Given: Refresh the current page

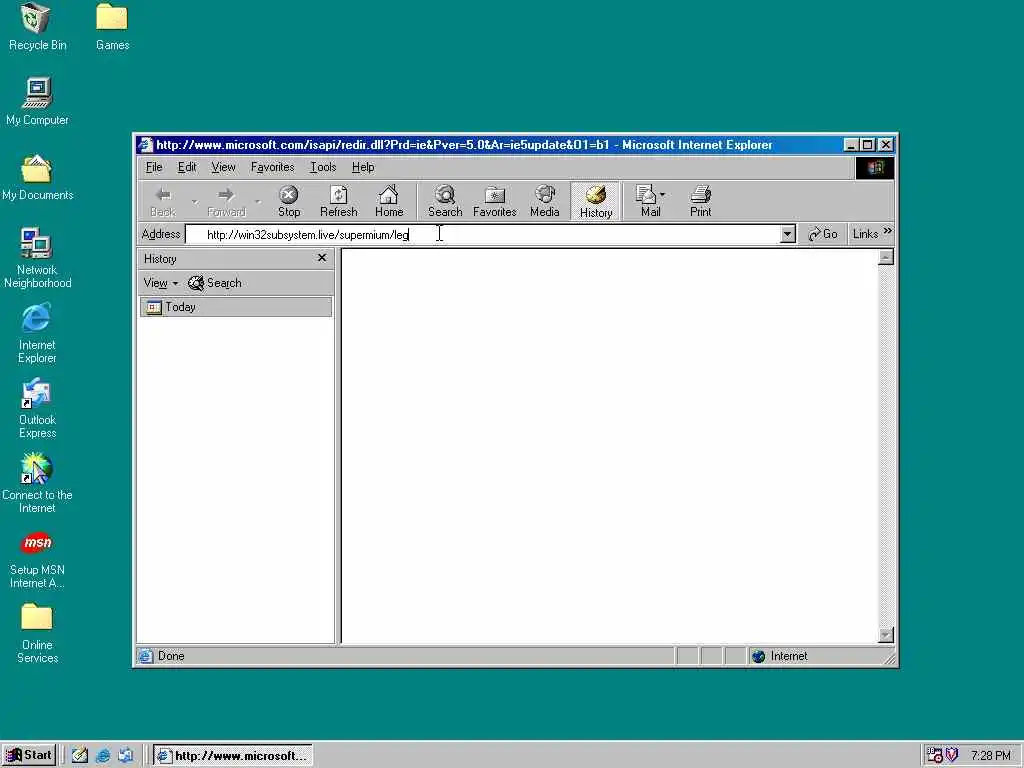Looking at the screenshot, I should (x=338, y=201).
